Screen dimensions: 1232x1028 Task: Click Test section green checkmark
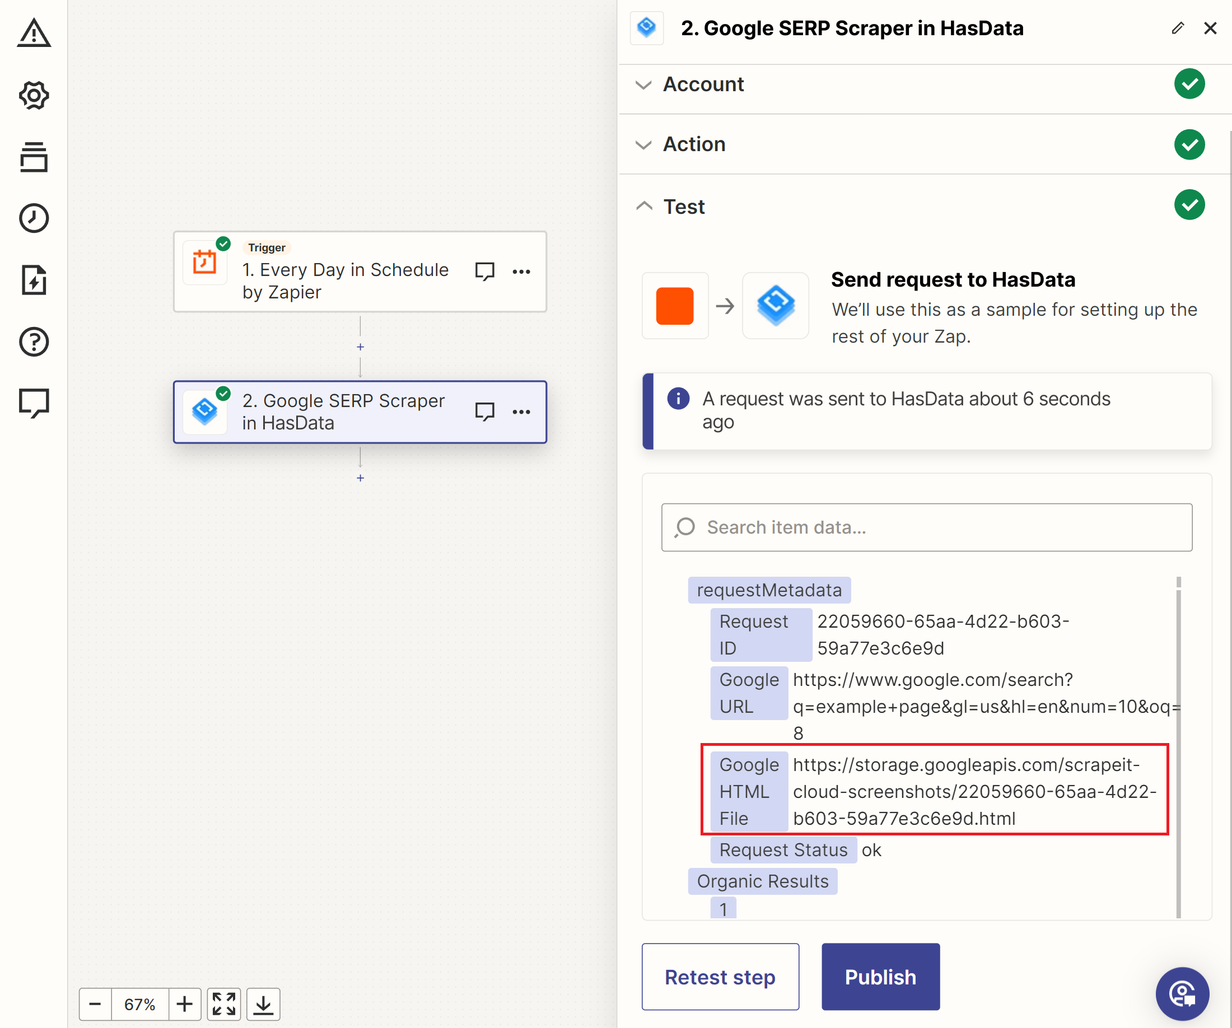[x=1190, y=206]
